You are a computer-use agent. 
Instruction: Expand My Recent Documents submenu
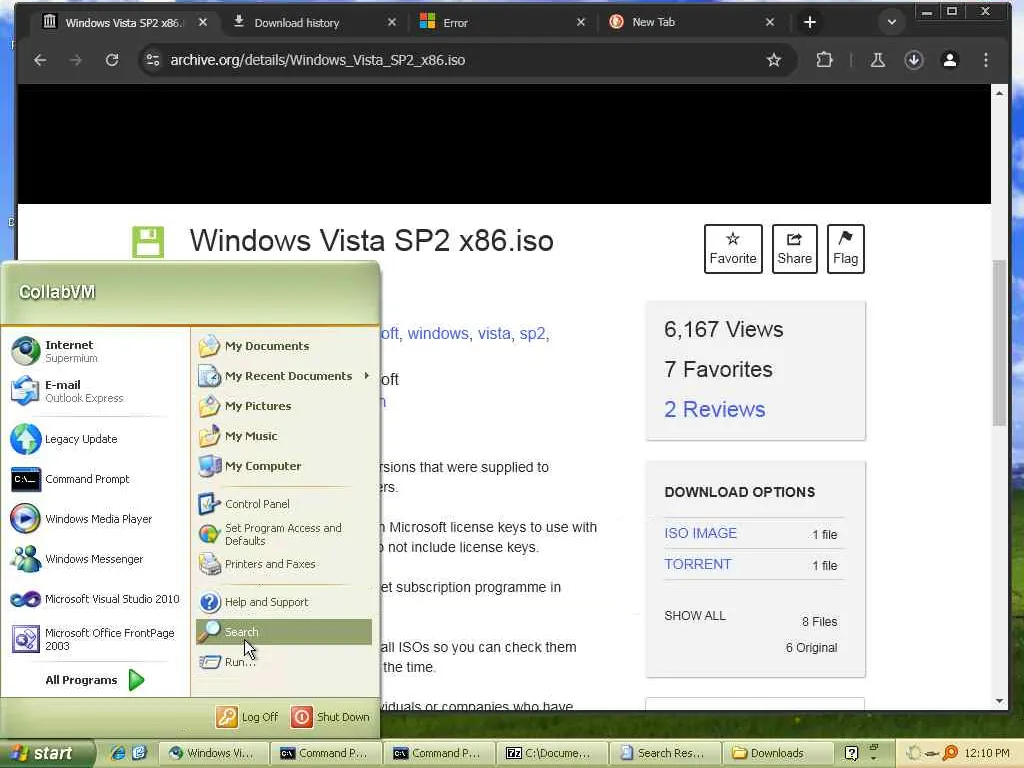[x=283, y=376]
